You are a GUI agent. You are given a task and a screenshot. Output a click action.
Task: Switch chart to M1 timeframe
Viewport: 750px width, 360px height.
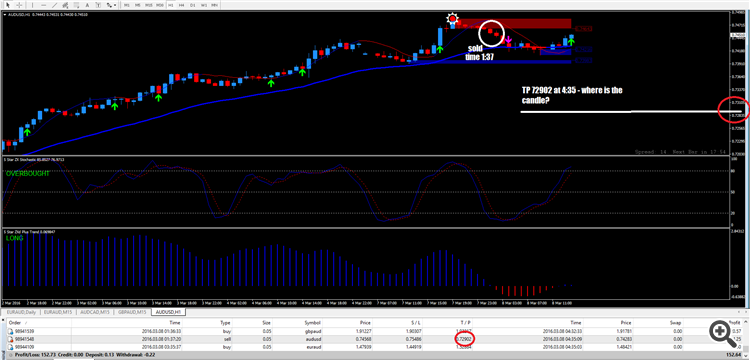coord(127,5)
